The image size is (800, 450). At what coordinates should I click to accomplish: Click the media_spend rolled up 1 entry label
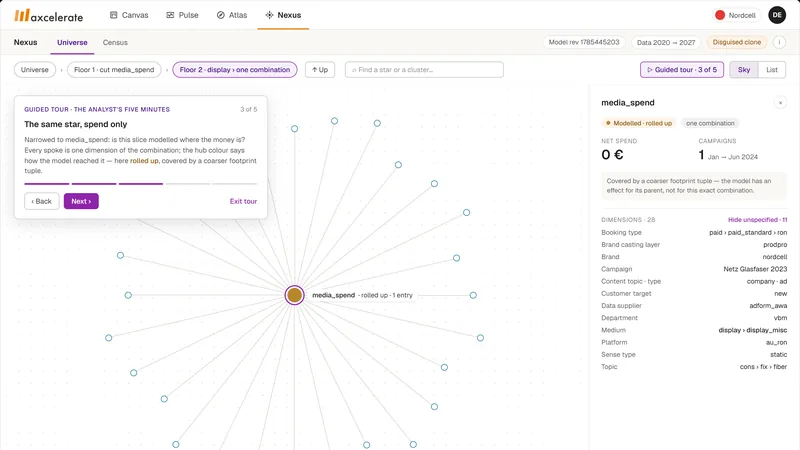pos(362,295)
